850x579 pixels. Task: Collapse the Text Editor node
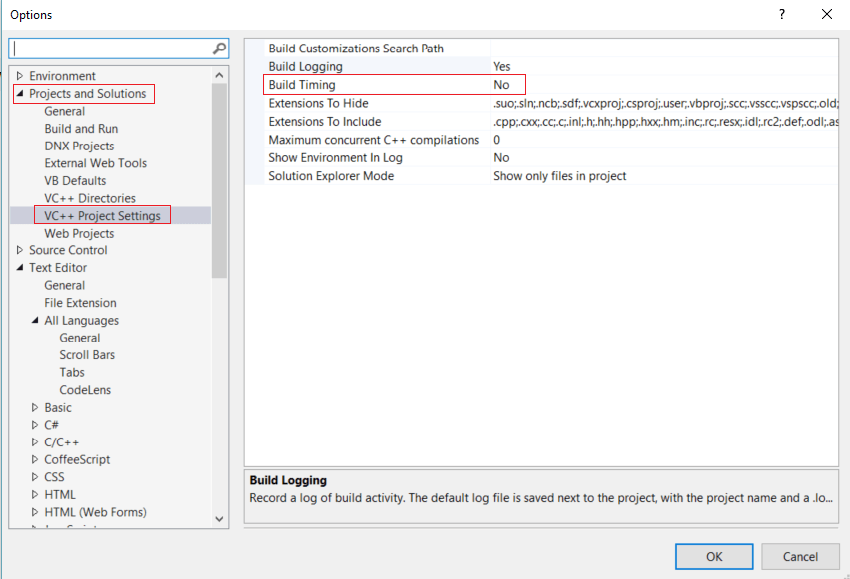(20, 268)
